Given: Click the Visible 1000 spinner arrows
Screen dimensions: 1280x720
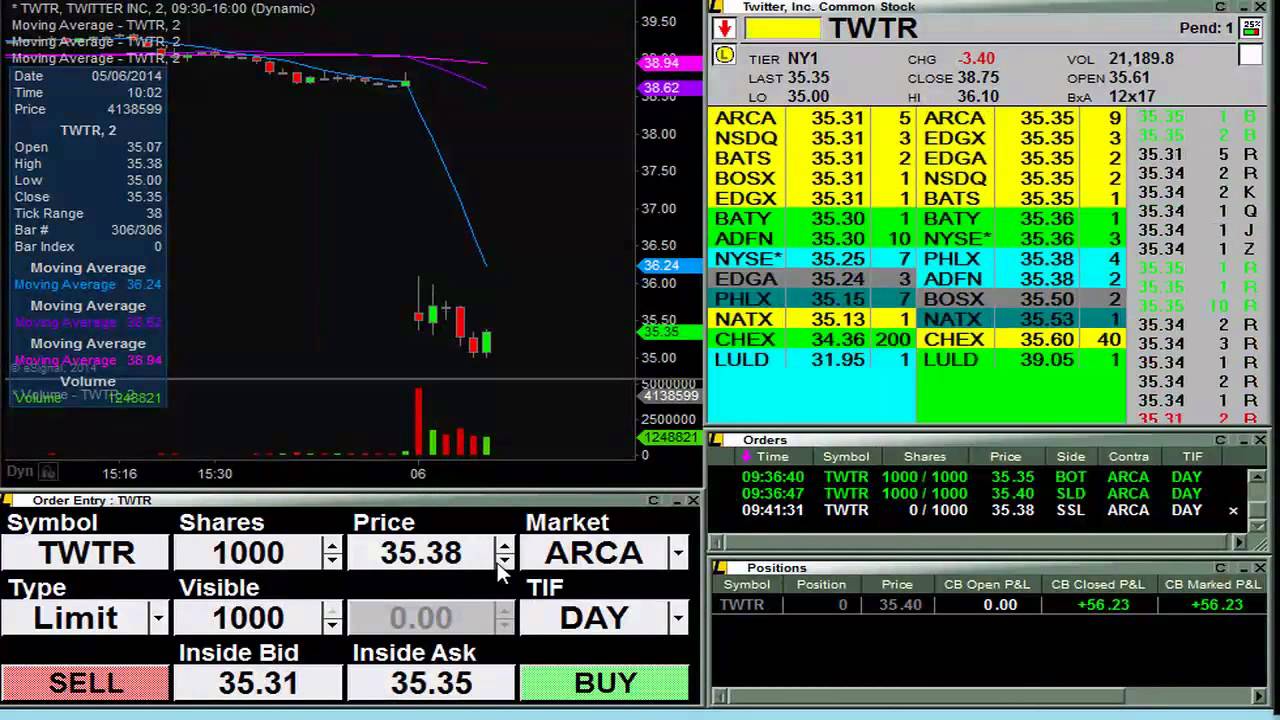Looking at the screenshot, I should pyautogui.click(x=332, y=618).
